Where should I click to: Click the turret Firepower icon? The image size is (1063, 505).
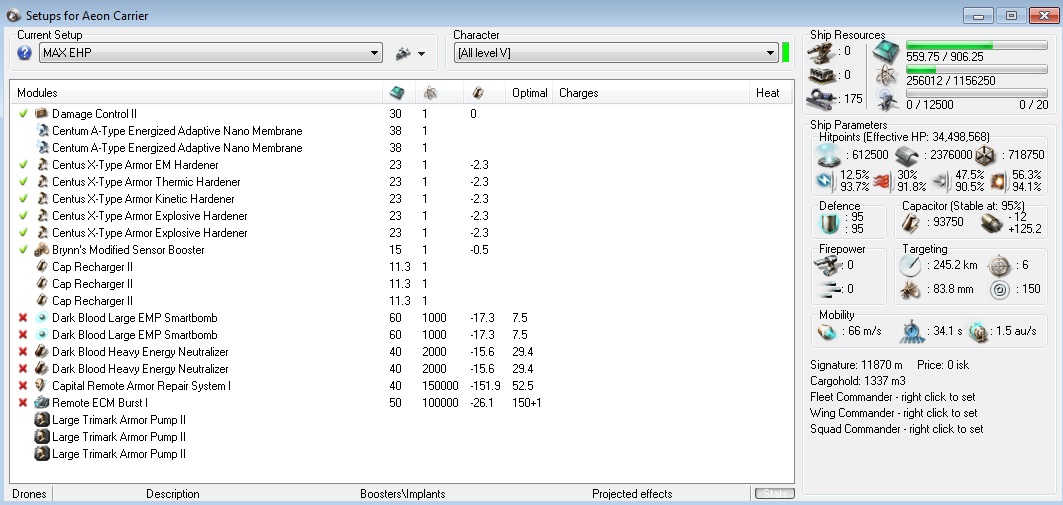coord(826,266)
